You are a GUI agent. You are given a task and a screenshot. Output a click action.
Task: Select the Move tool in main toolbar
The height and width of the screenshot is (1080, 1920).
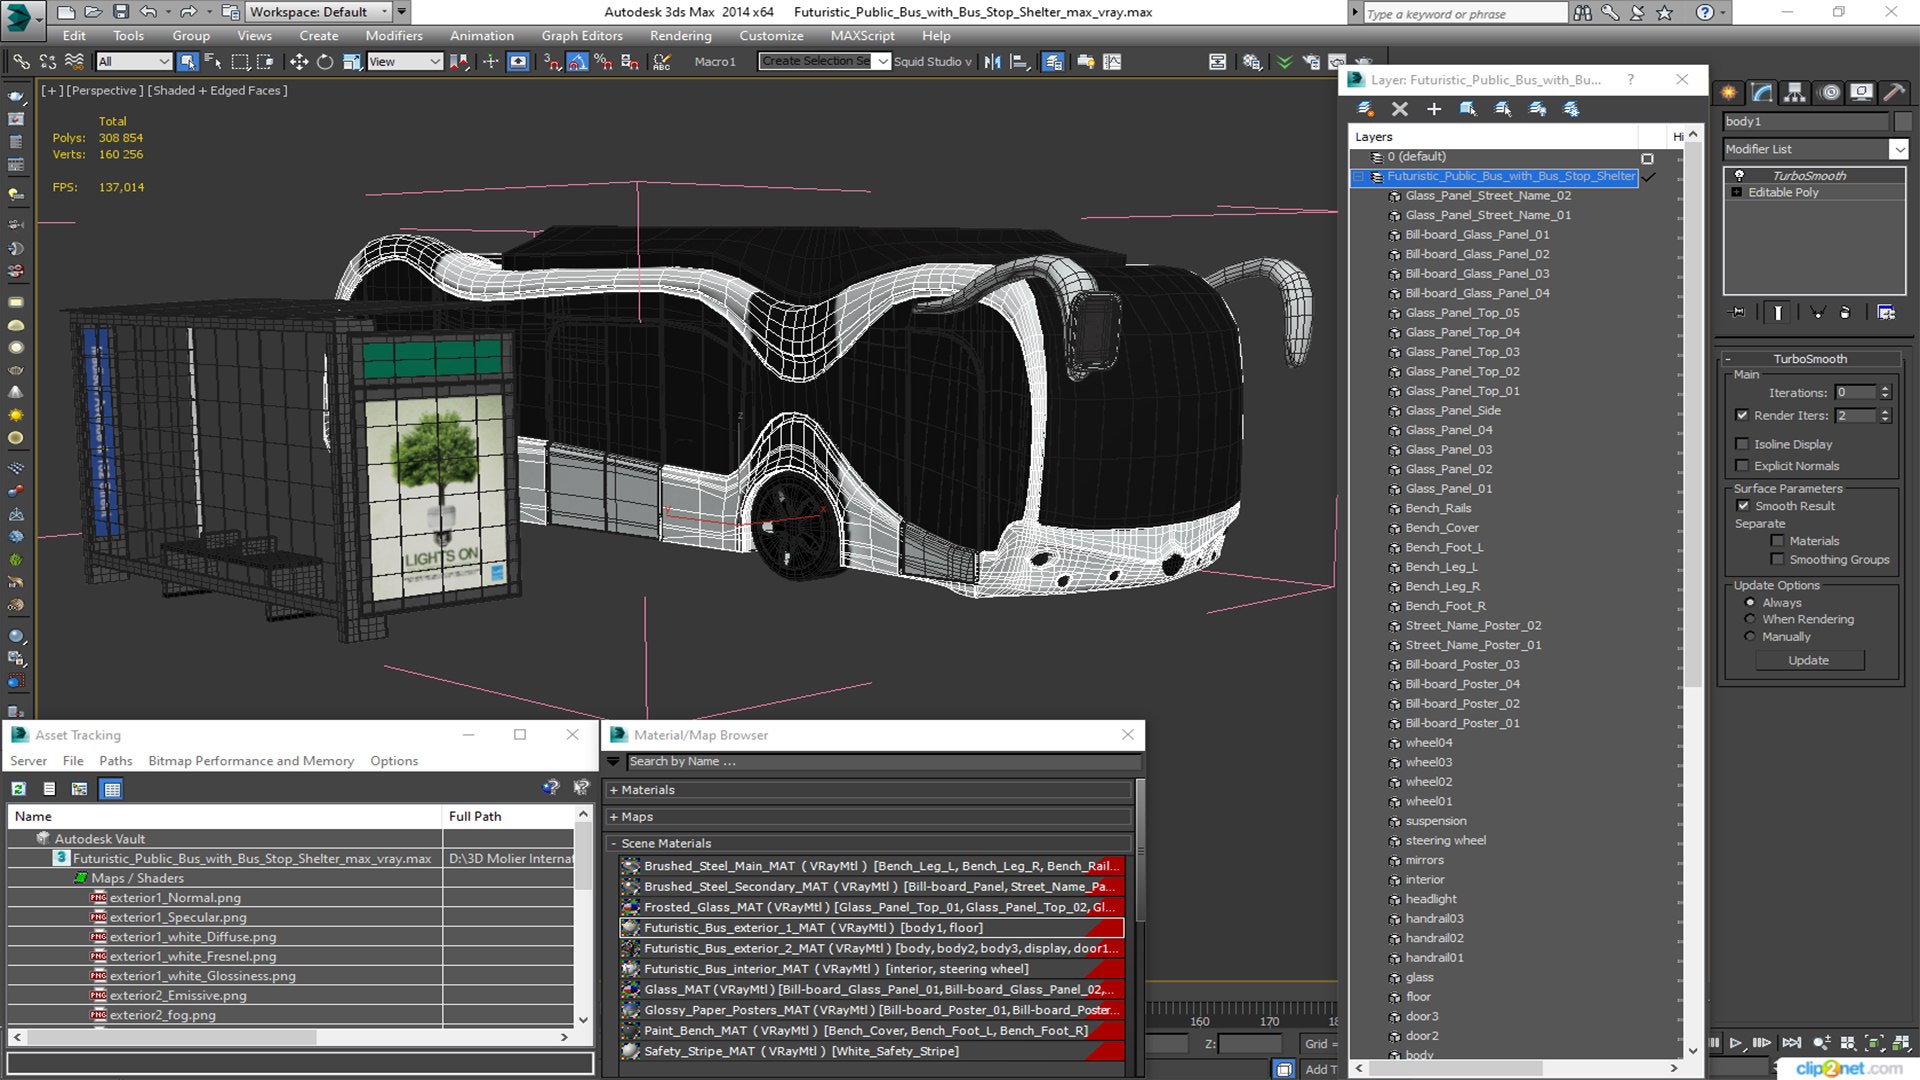tap(298, 62)
